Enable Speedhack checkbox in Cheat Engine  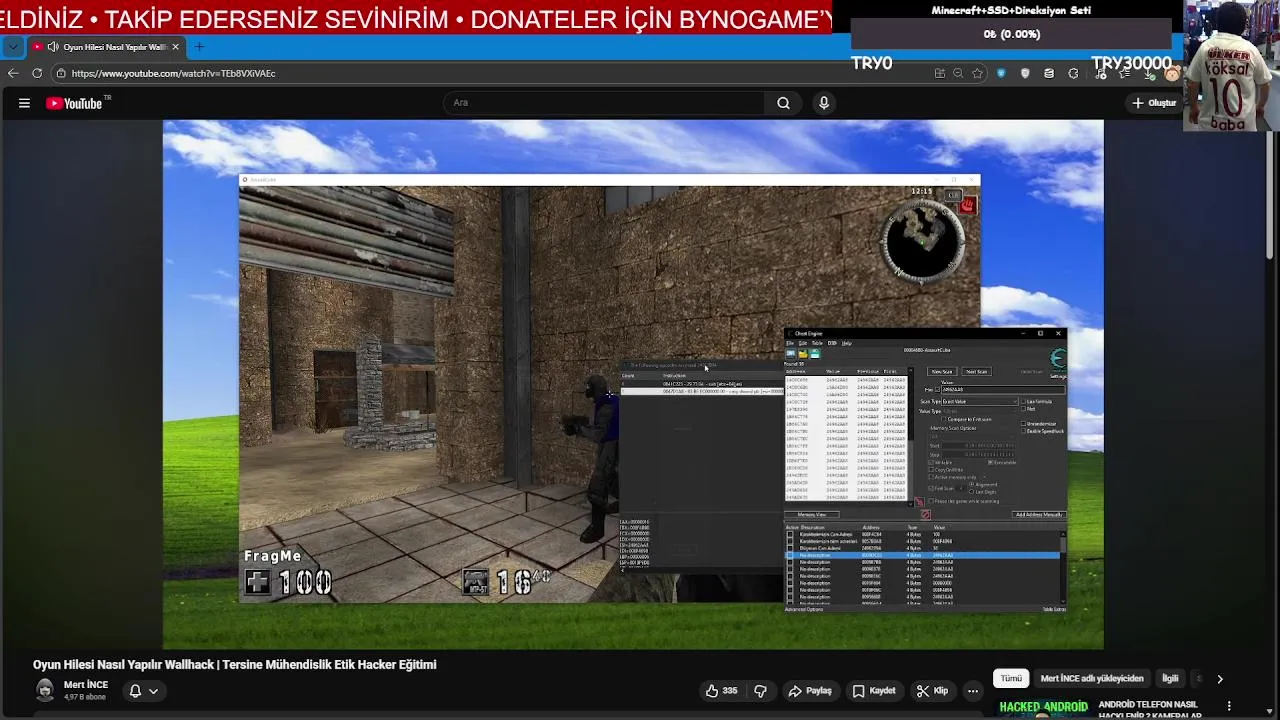click(x=1023, y=431)
